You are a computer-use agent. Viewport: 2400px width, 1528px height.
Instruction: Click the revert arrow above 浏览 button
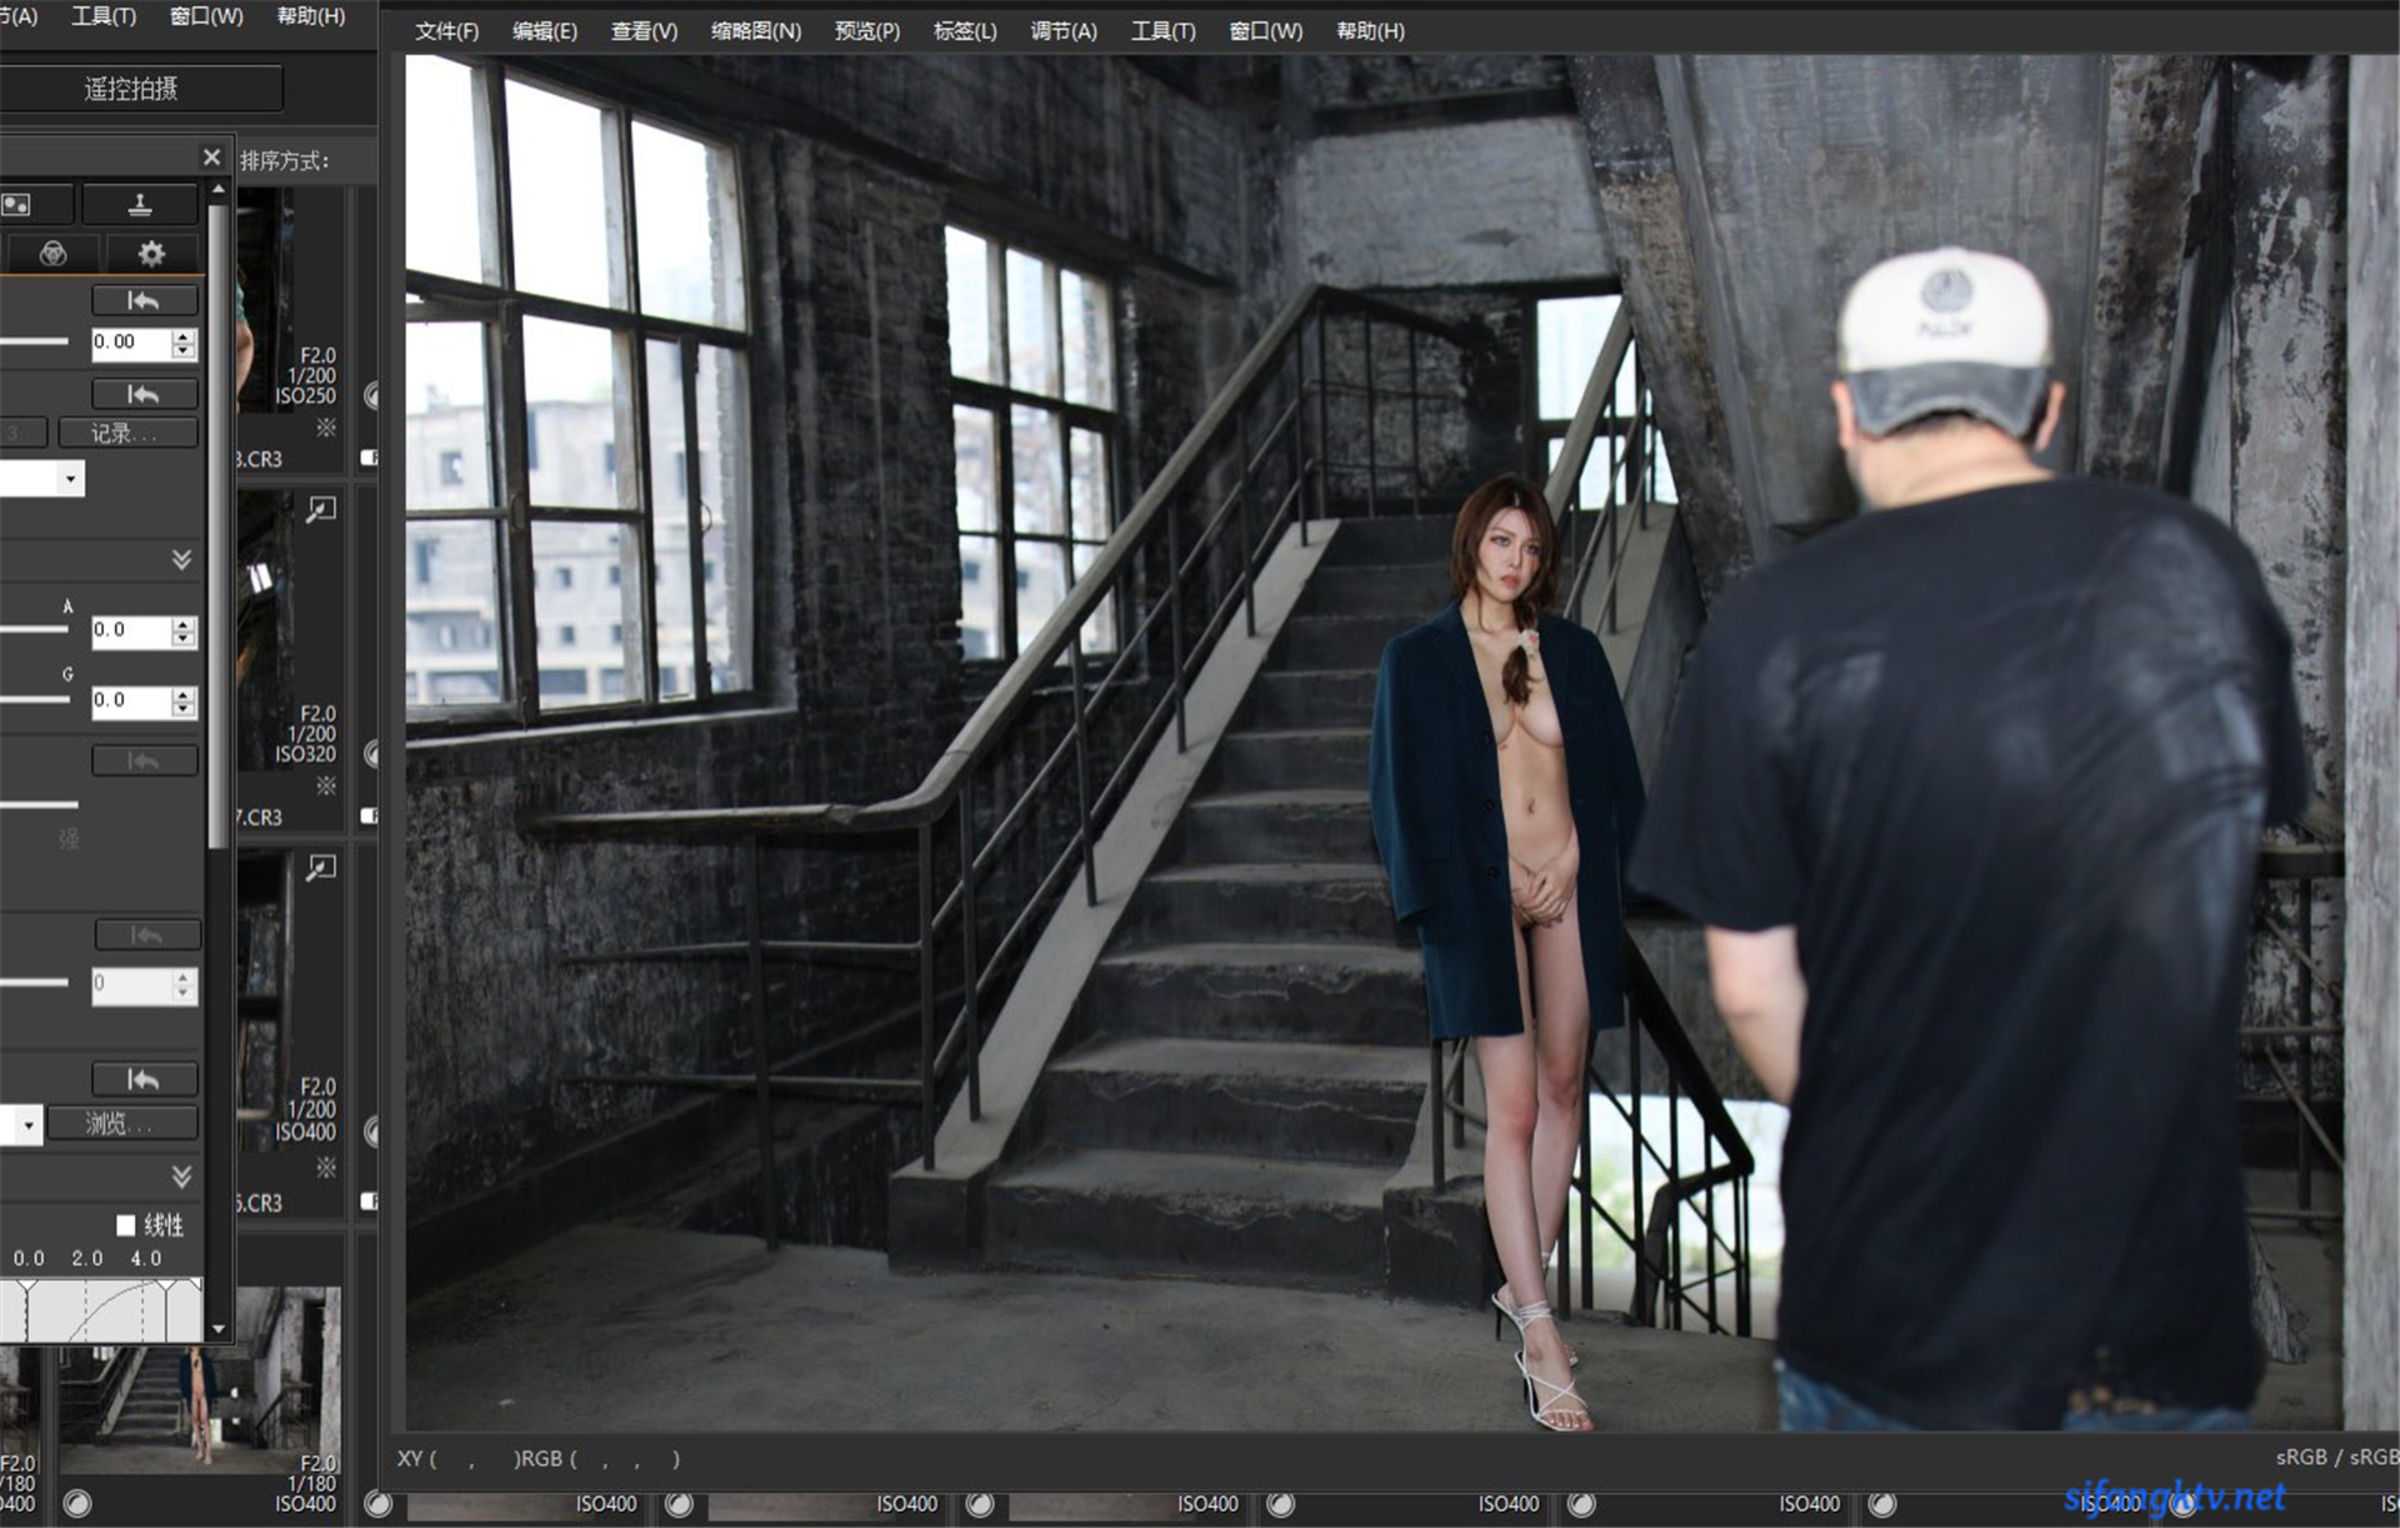144,1080
